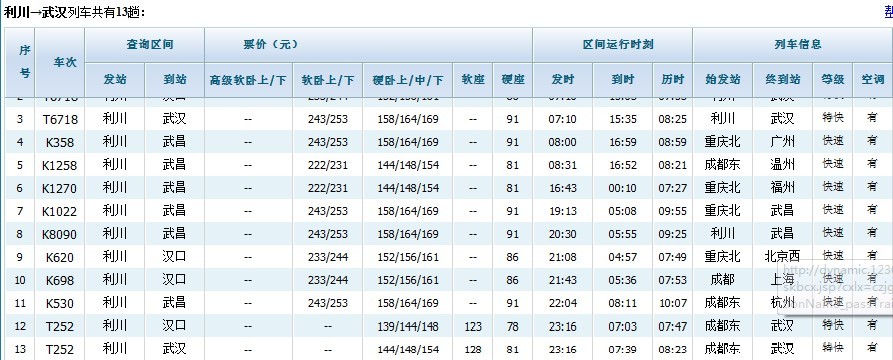Click arrival time 16:52 of K1258
893x360 pixels.
622,165
